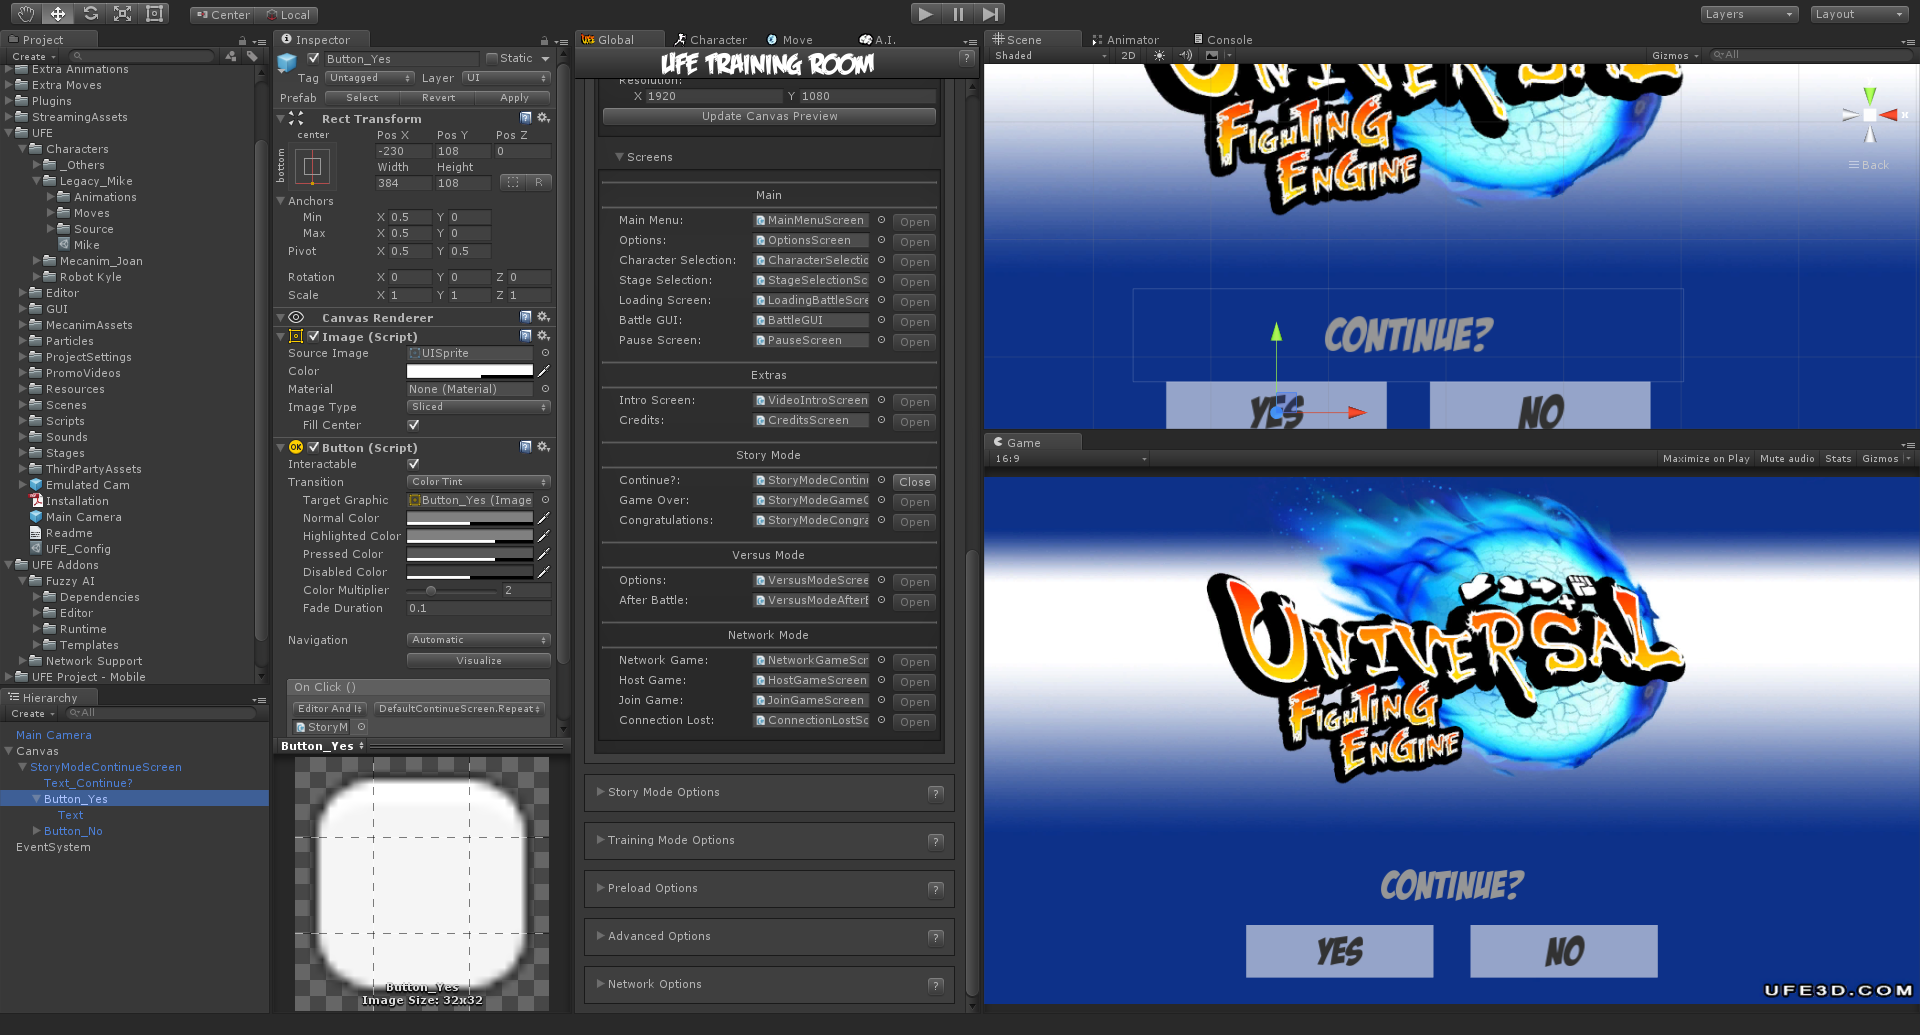Lock the Inspector panel with the padlock icon
Viewport: 1920px width, 1035px height.
[544, 41]
